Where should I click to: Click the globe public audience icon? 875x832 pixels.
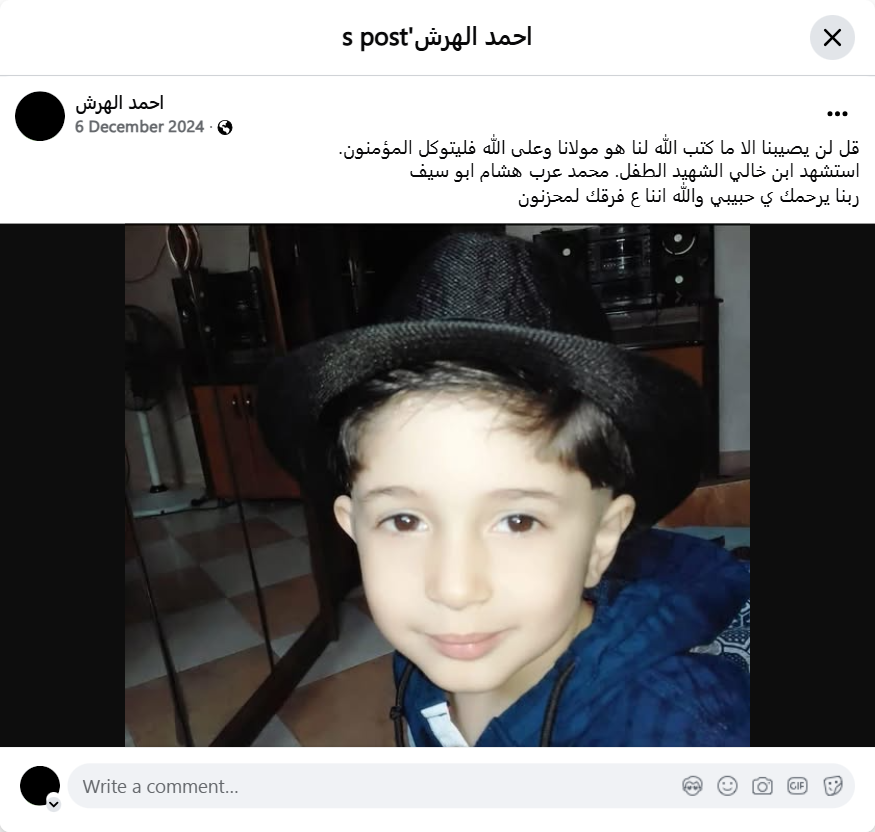pyautogui.click(x=225, y=127)
